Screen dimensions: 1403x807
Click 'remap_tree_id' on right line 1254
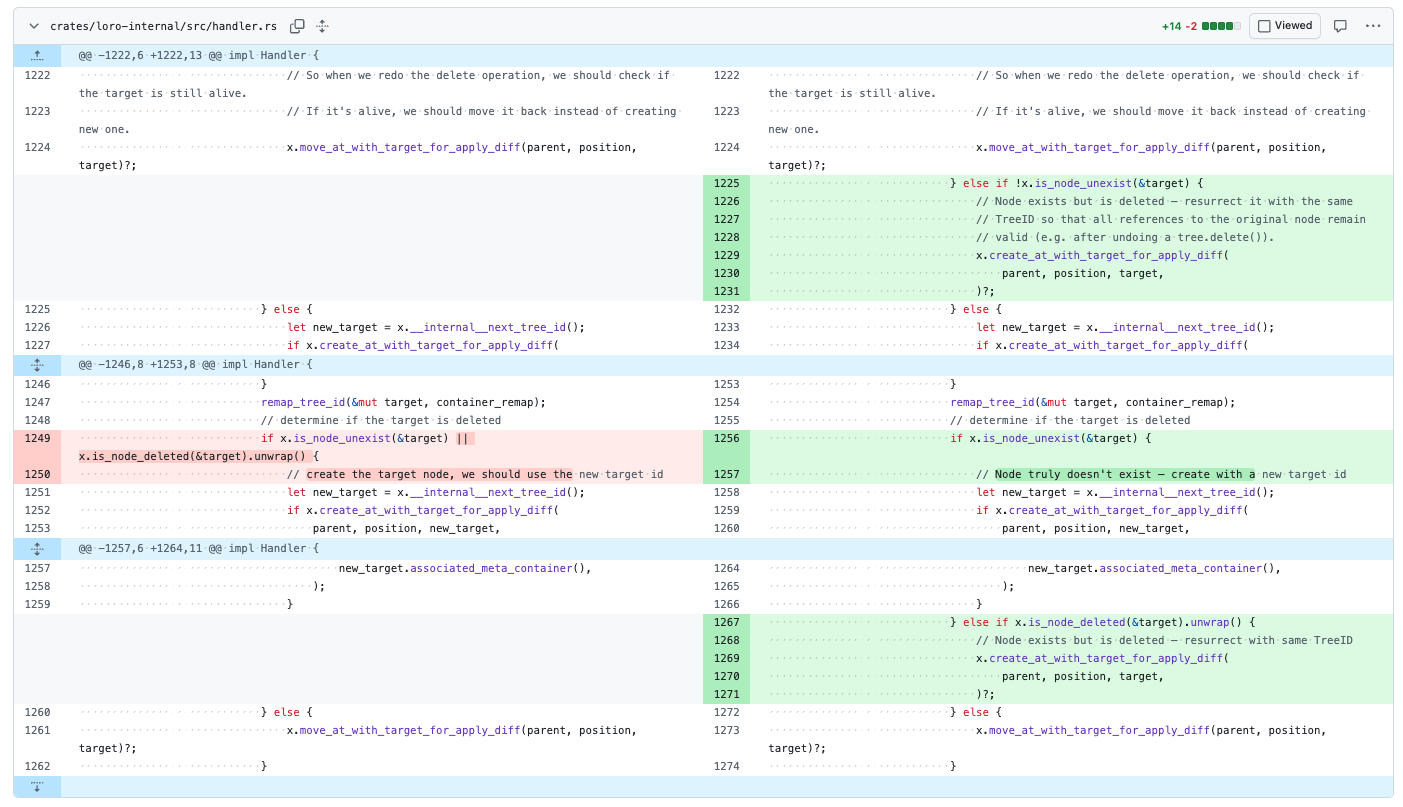click(x=992, y=403)
